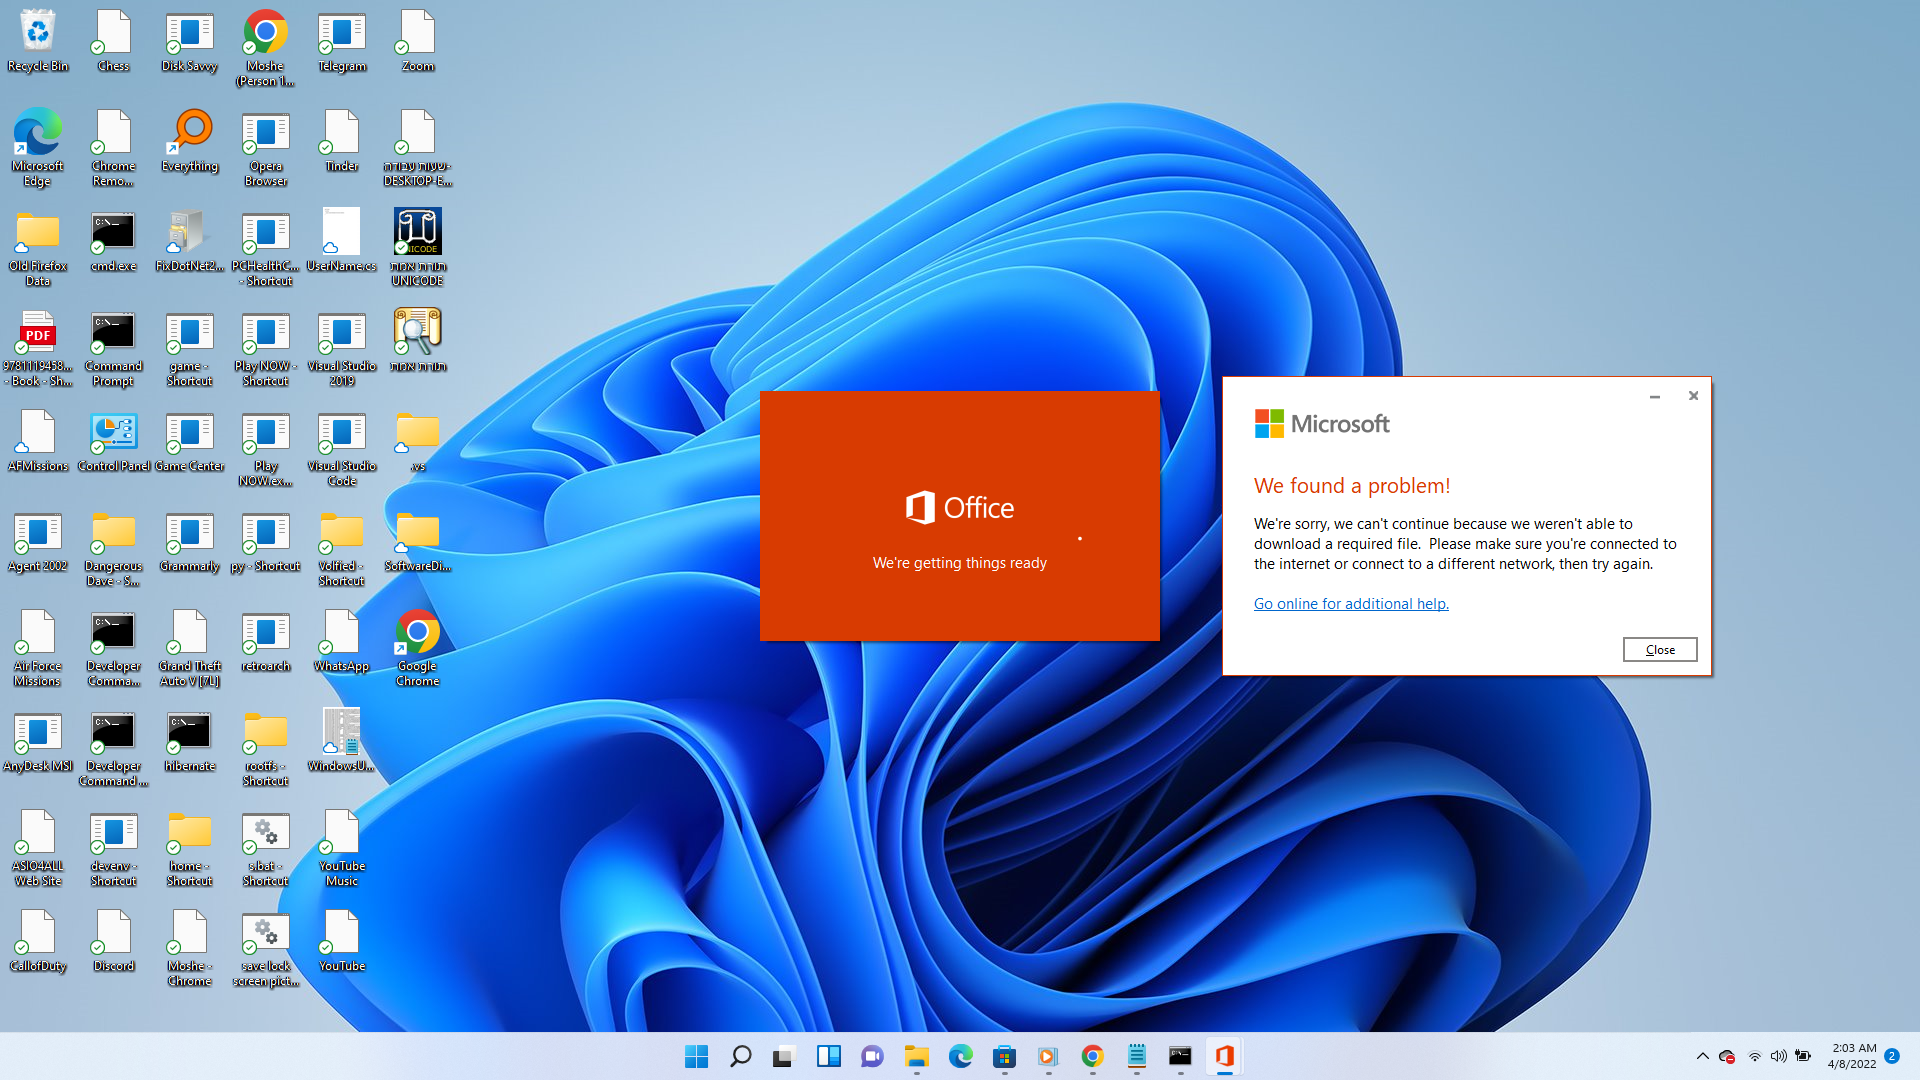The height and width of the screenshot is (1080, 1920).
Task: Open taskbar Search
Action: click(x=740, y=1056)
